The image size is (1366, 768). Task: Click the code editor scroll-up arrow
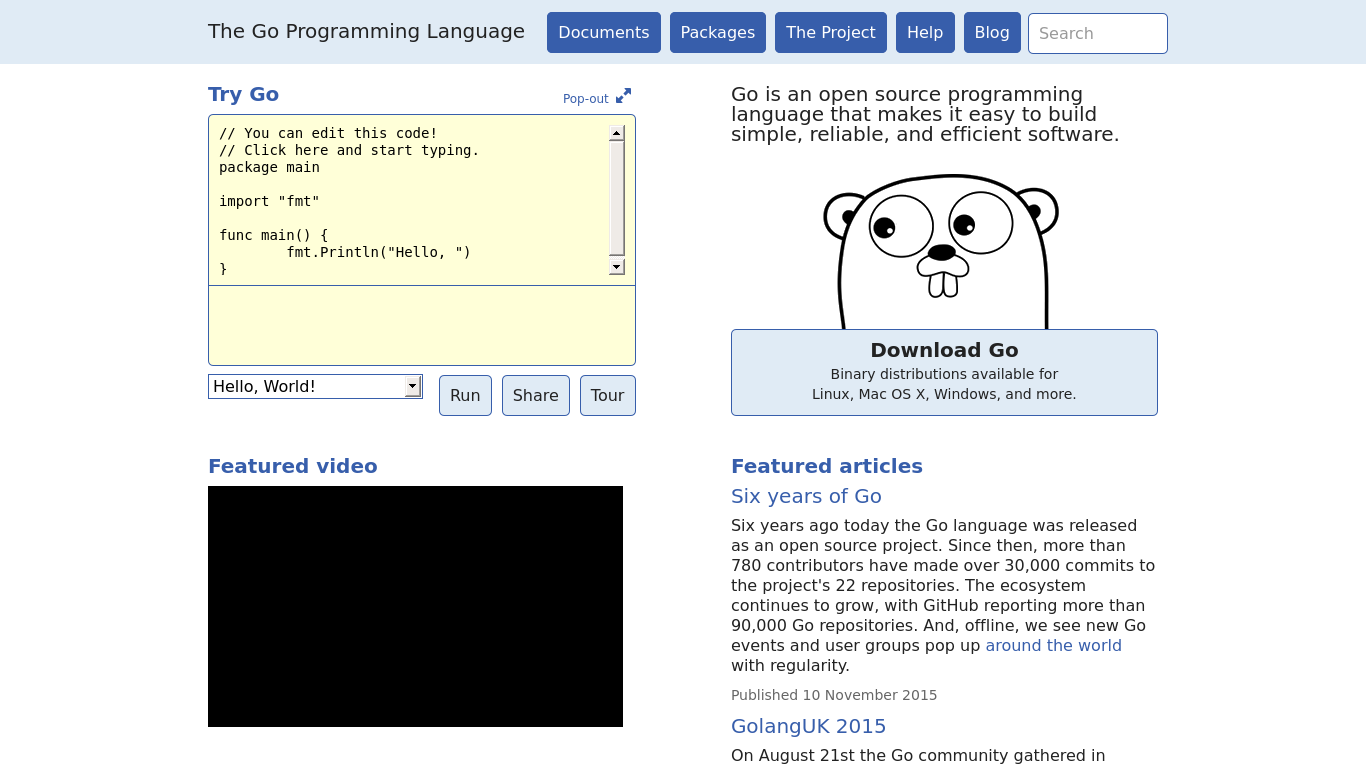click(x=617, y=133)
